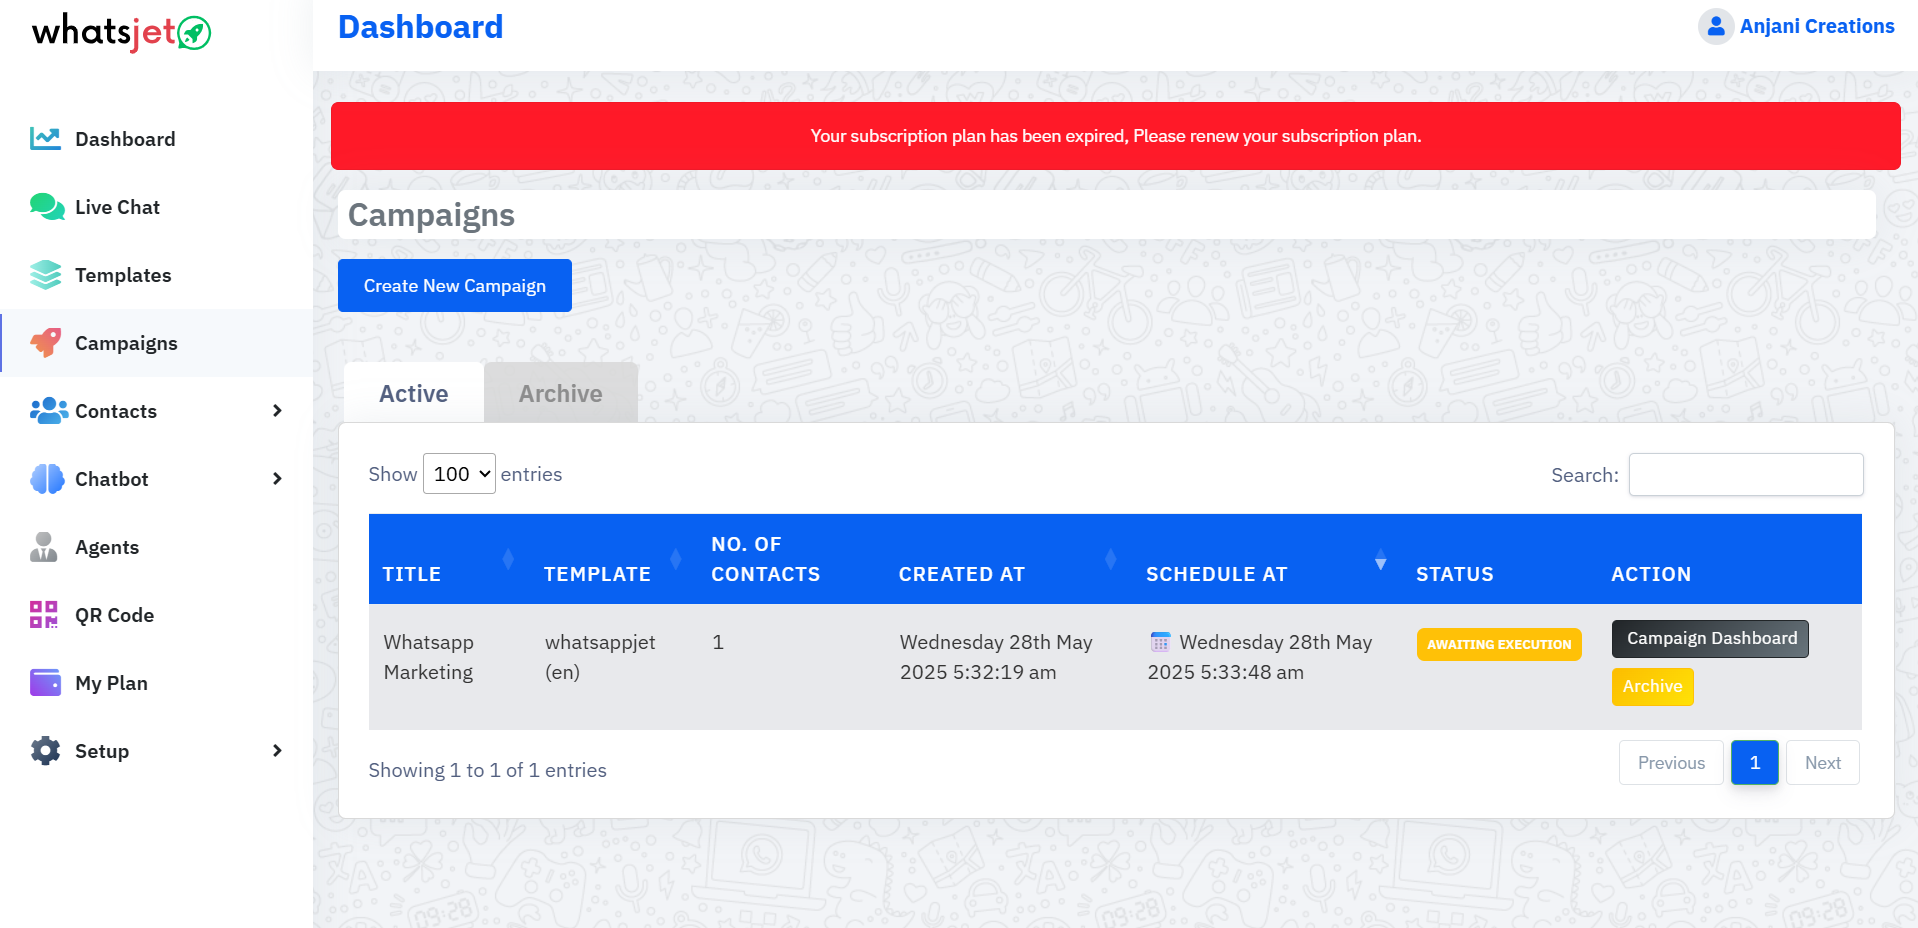This screenshot has height=928, width=1918.
Task: Click the Agents person icon
Action: tap(43, 547)
